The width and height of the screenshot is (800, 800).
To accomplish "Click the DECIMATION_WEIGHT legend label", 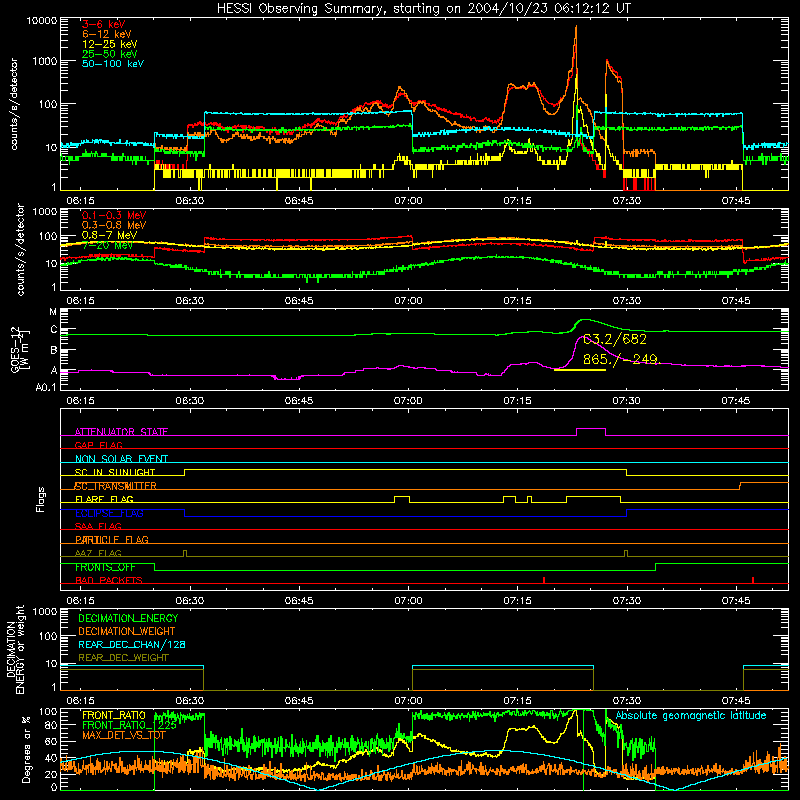I will [127, 631].
